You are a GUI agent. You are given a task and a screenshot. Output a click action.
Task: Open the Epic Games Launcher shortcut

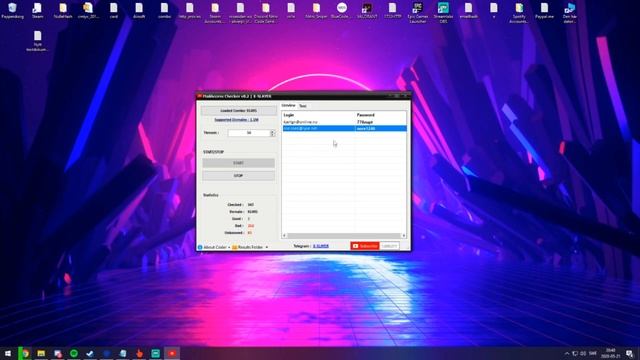click(x=418, y=13)
